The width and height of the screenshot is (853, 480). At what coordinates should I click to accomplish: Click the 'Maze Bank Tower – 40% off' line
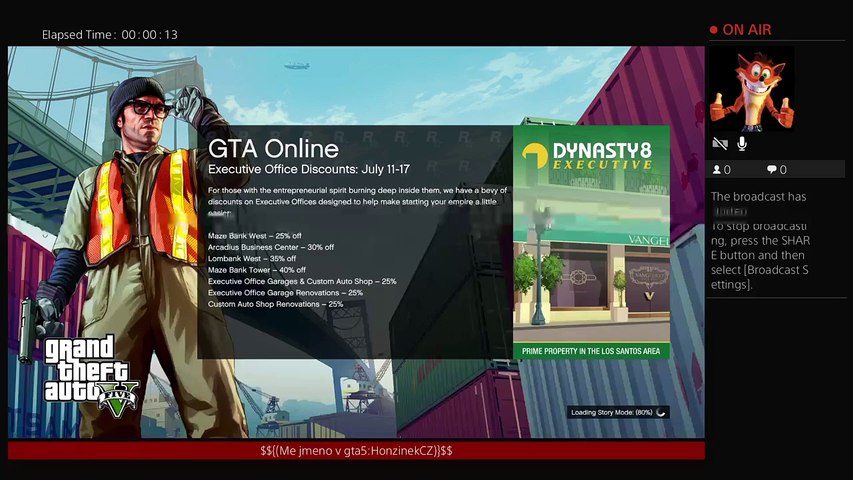pos(257,270)
